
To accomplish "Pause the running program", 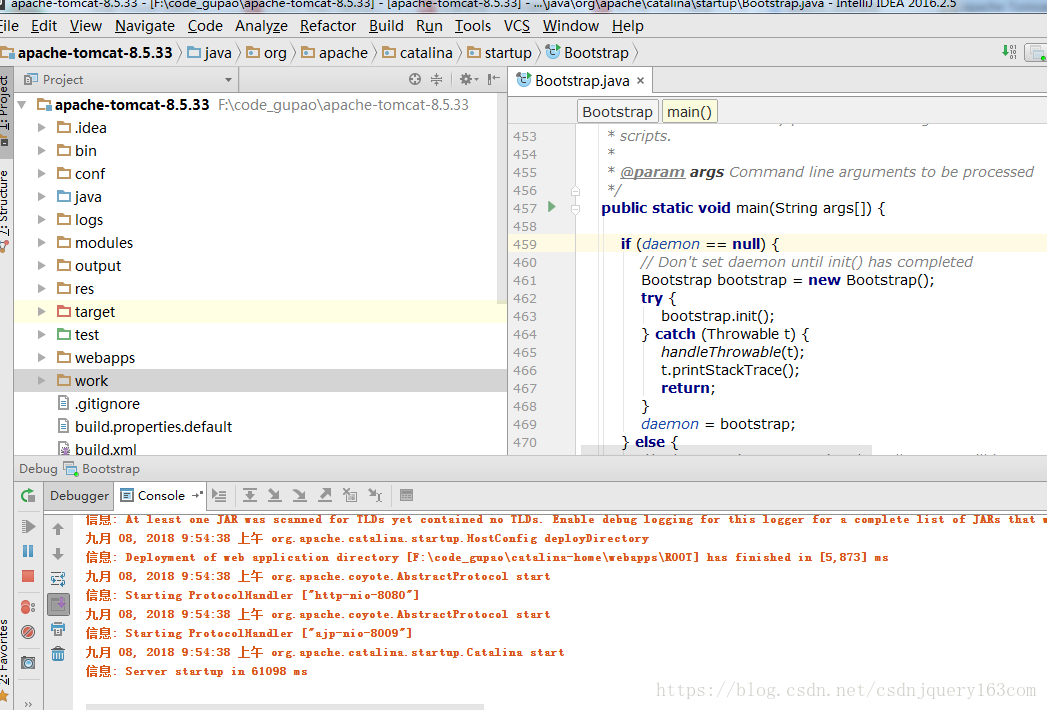I will 28,551.
